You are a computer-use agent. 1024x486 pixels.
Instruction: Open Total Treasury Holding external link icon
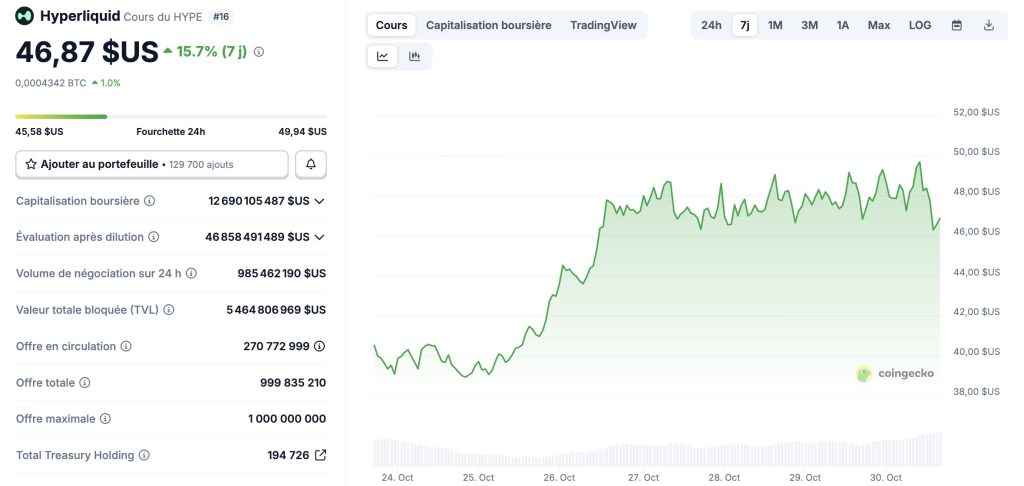coord(320,455)
